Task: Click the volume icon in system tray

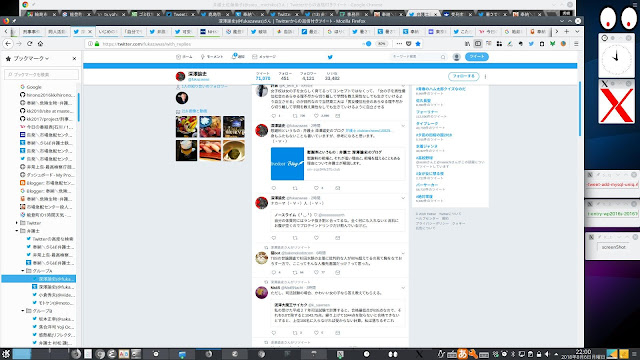Action: click(547, 354)
